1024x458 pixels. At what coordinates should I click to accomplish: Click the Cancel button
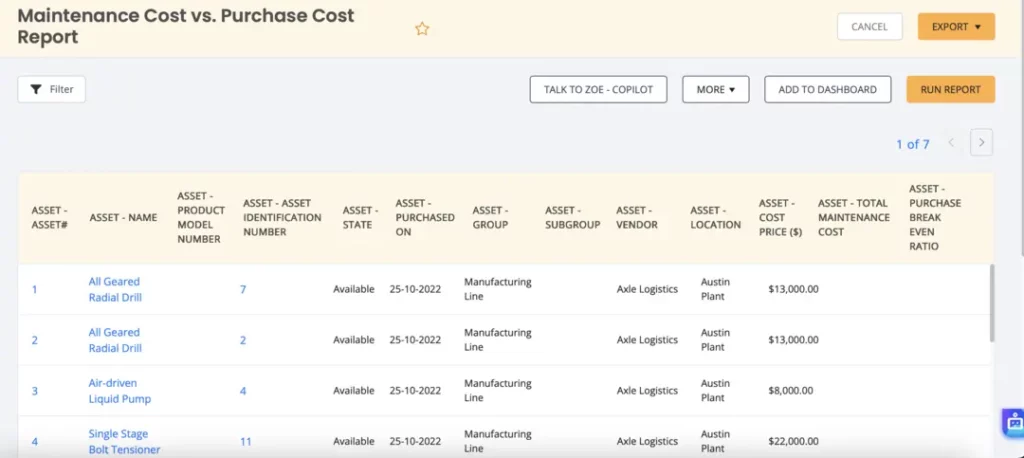869,27
